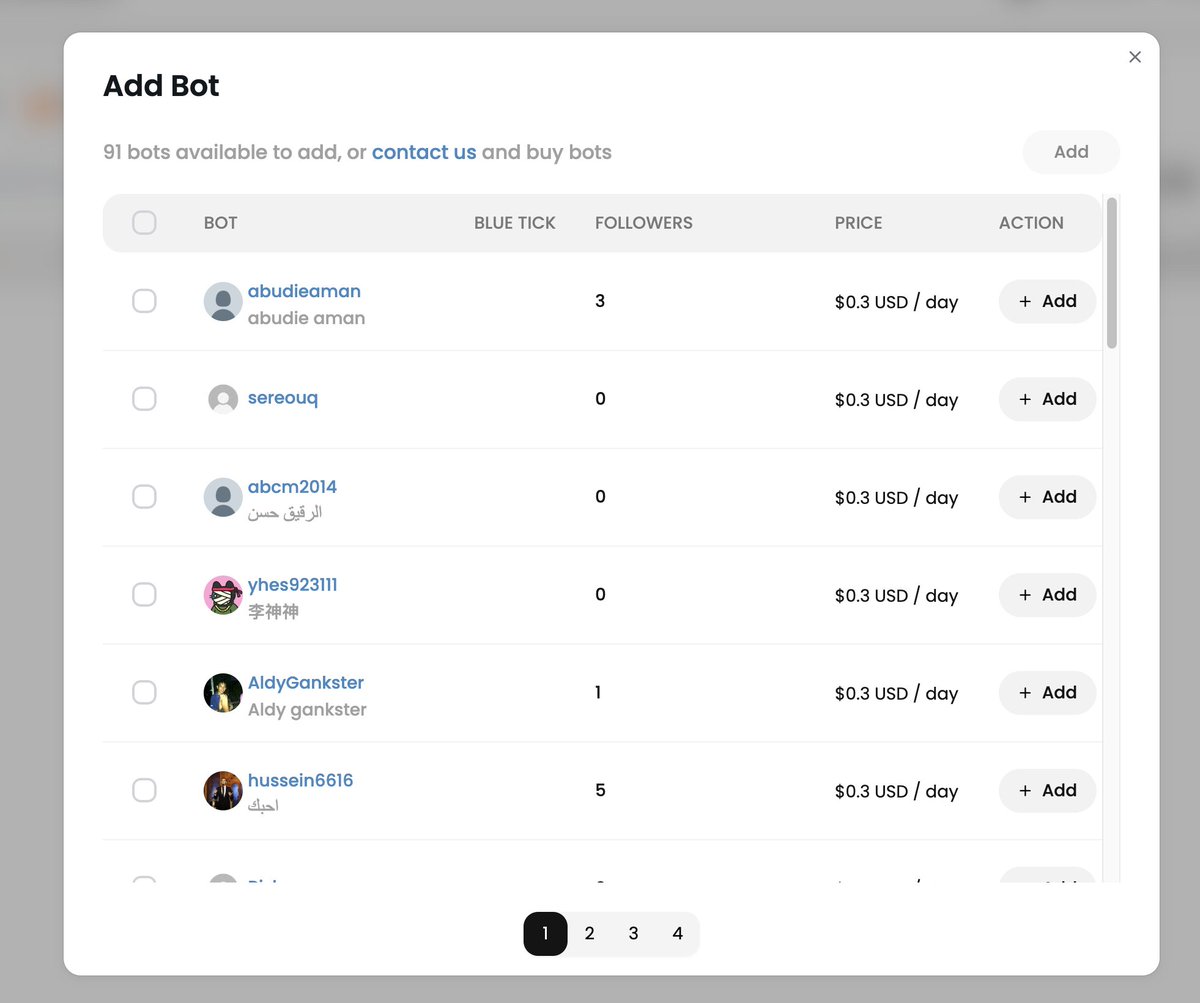
Task: Click abudieaman's profile avatar
Action: click(222, 301)
